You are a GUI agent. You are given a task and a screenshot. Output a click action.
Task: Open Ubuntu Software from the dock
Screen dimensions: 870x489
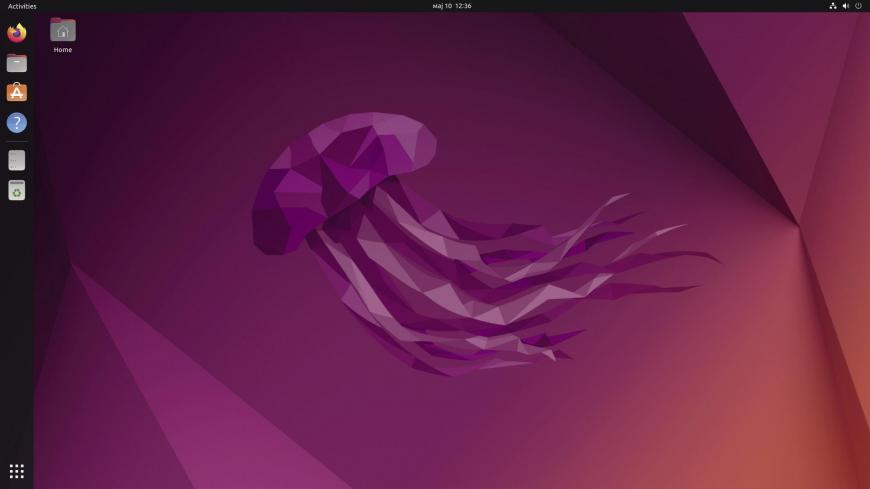17,93
